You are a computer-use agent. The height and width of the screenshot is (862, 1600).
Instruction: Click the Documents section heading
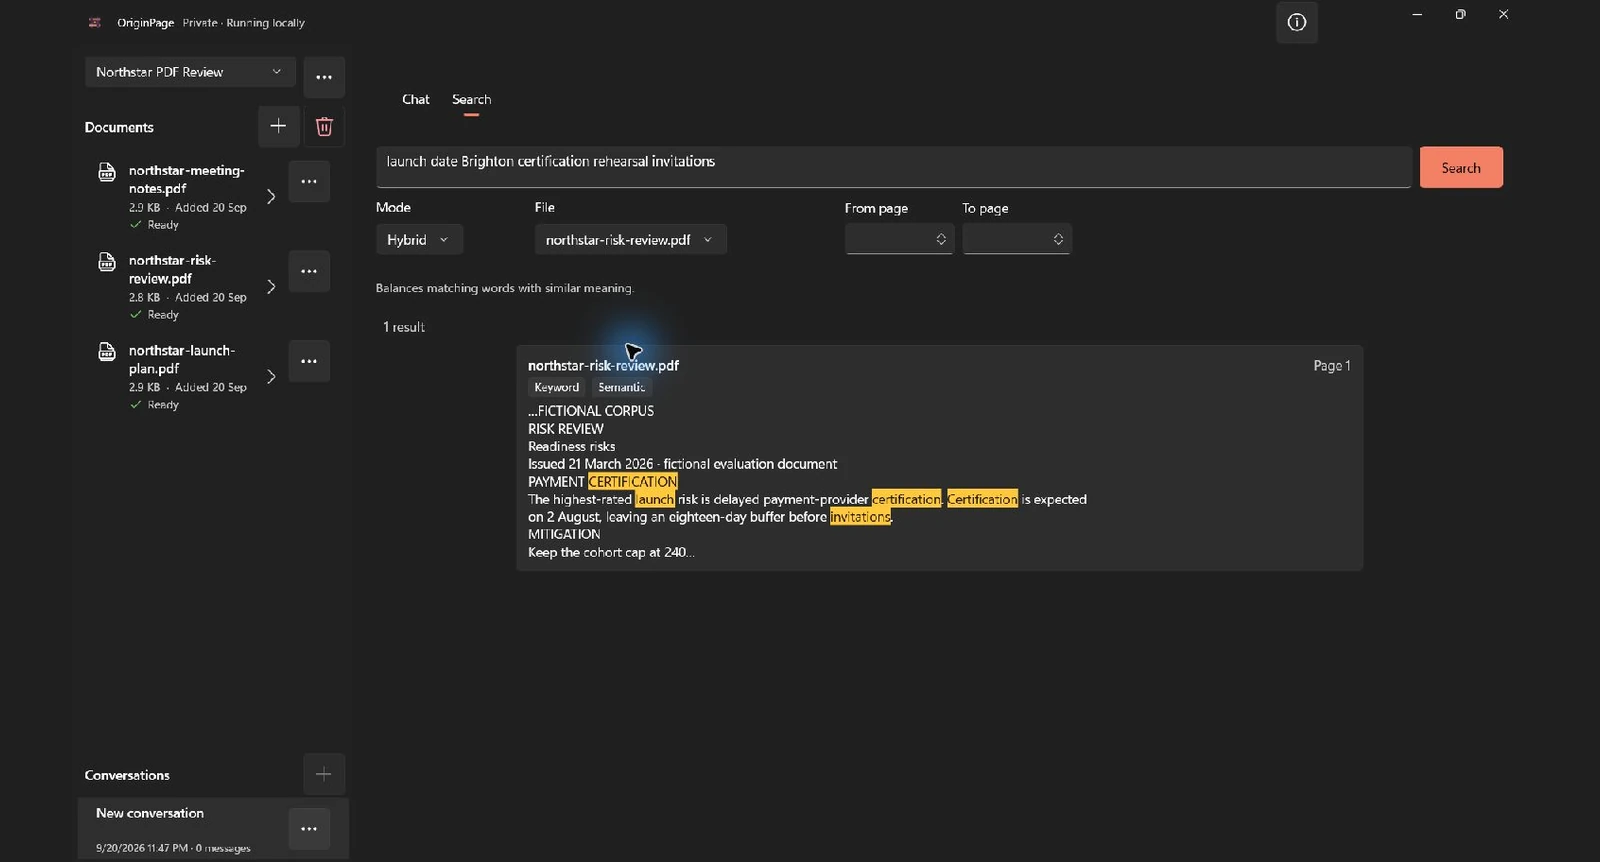point(119,127)
